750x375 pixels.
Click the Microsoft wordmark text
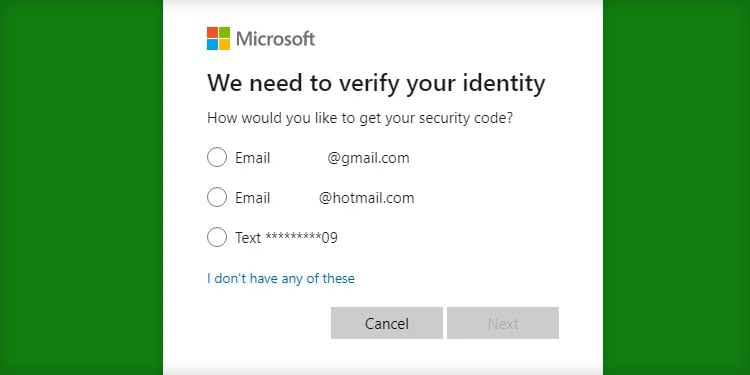point(276,39)
